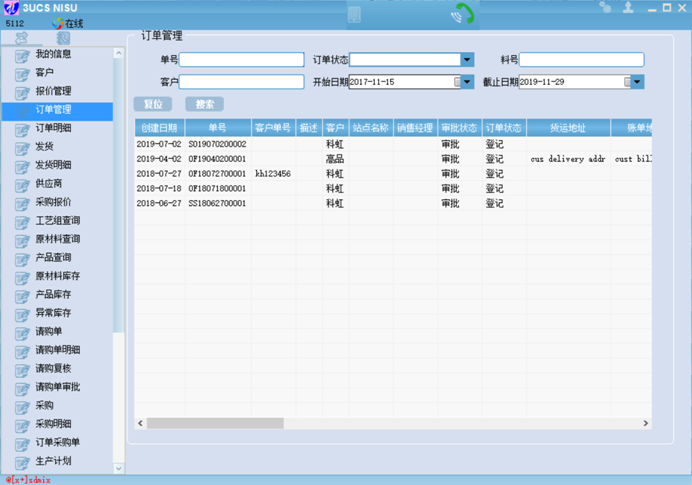
Task: Switch to the first sidebar tab icon
Action: coord(21,38)
